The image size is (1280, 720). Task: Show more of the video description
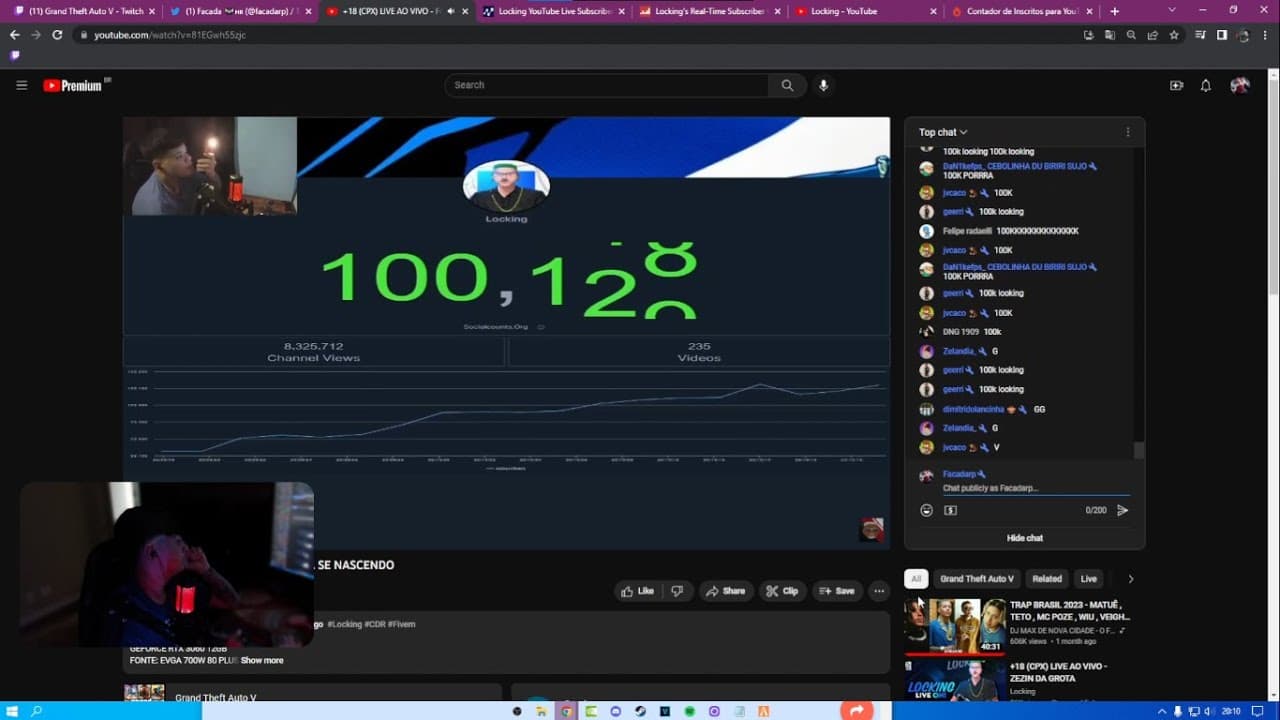point(262,660)
